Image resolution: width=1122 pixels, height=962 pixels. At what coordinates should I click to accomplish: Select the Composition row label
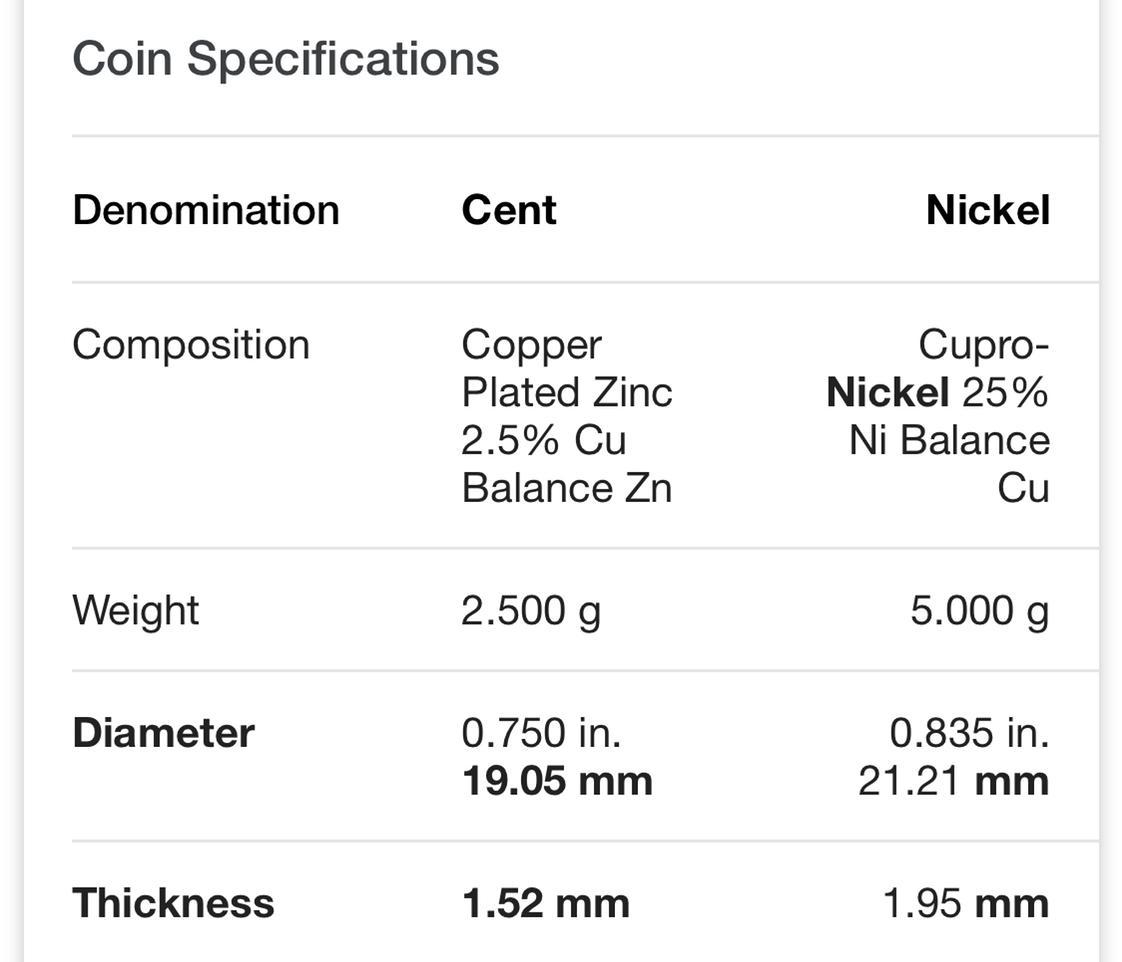pyautogui.click(x=191, y=345)
